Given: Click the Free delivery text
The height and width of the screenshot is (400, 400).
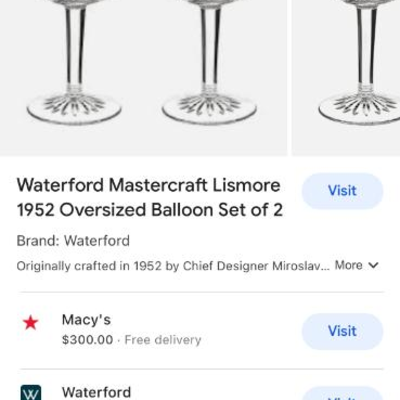Looking at the screenshot, I should (163, 340).
